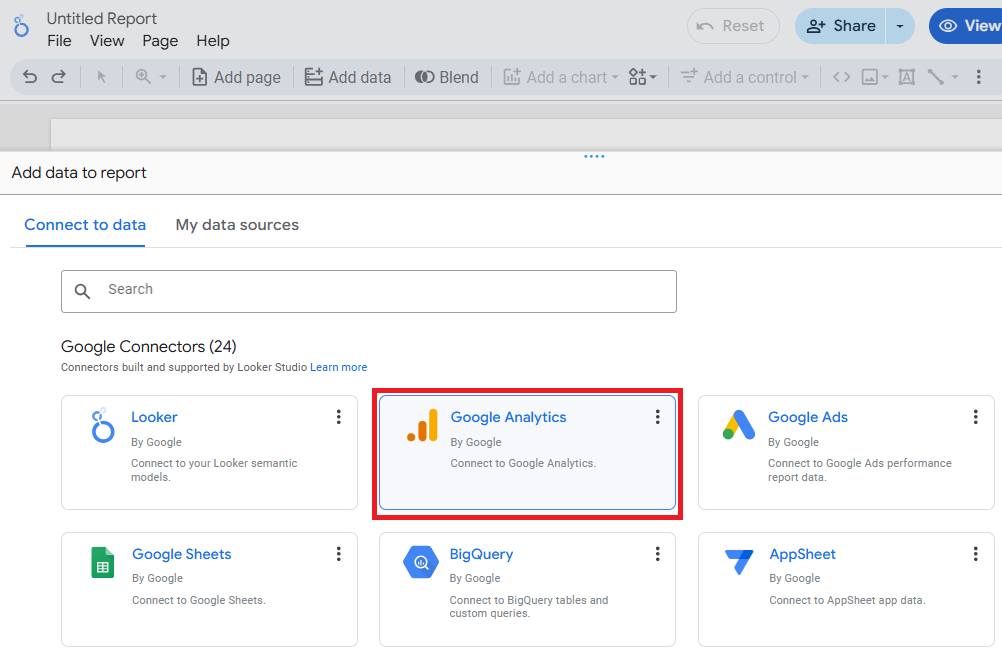Click the blue View button
The height and width of the screenshot is (654, 1002).
pyautogui.click(x=966, y=26)
